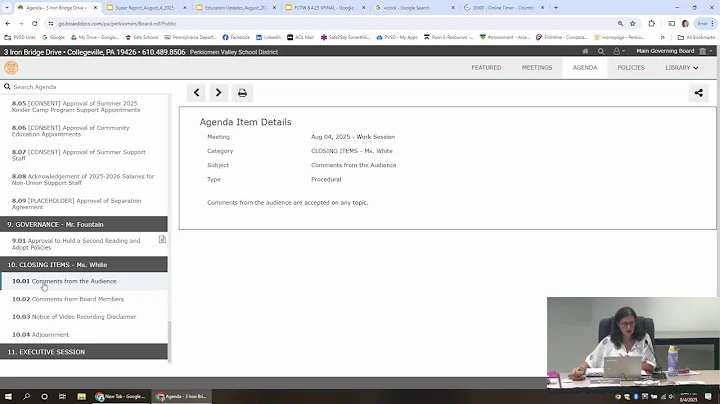Collapse section 10. CLOSING ITEMS - Ms. White

(x=84, y=265)
